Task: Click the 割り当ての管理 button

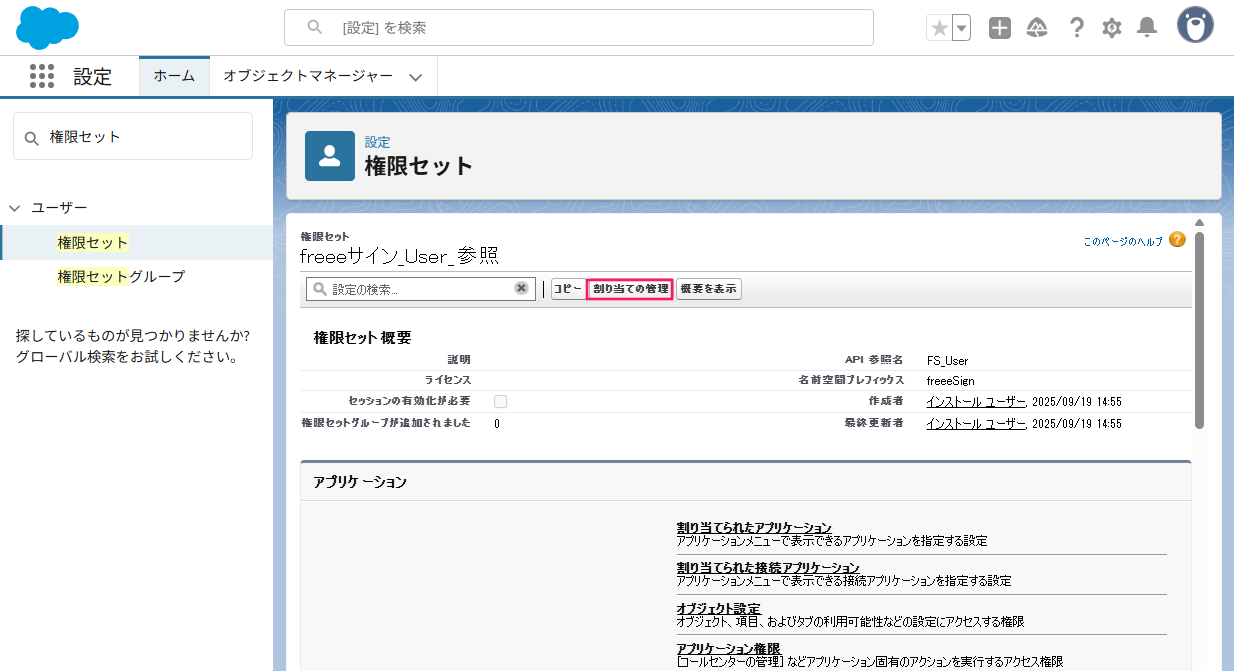Action: click(x=630, y=289)
